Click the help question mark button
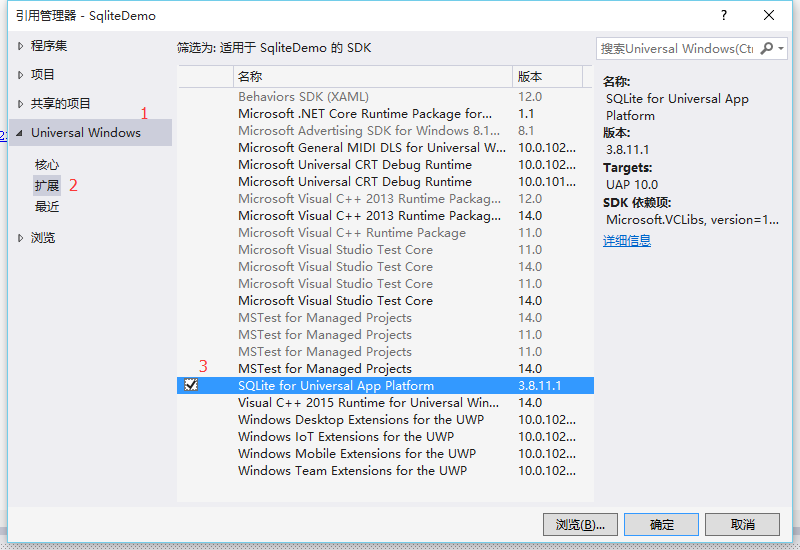This screenshot has height=550, width=800. [x=723, y=15]
